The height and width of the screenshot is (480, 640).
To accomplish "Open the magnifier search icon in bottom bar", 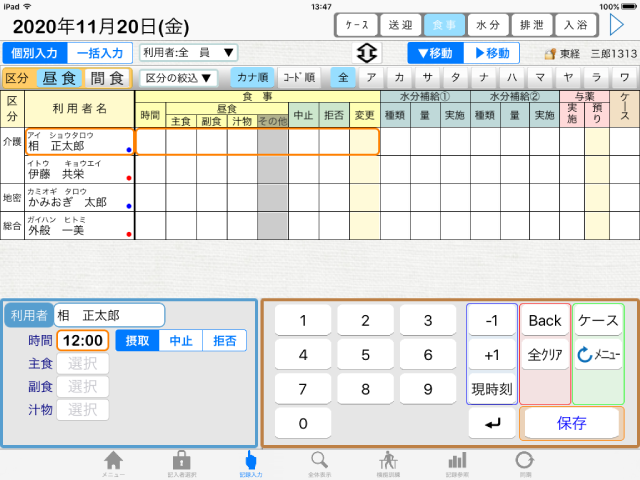I will point(319,461).
